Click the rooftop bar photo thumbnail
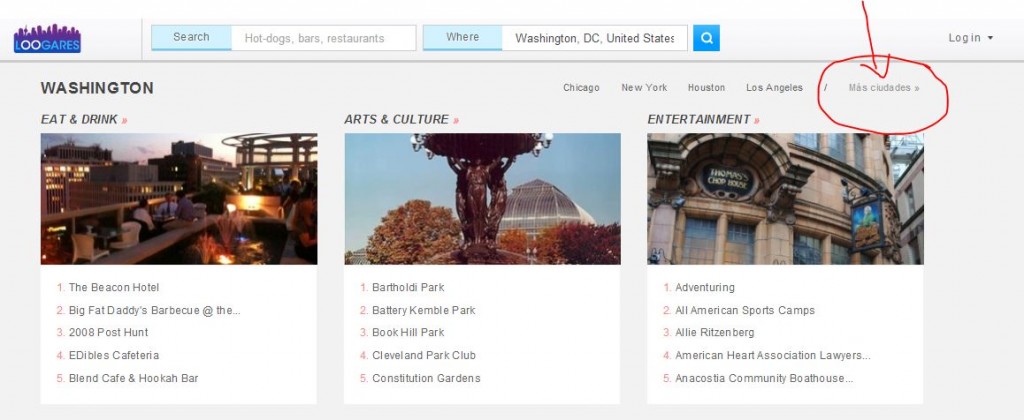Screen dimensions: 1024x420 click(179, 198)
